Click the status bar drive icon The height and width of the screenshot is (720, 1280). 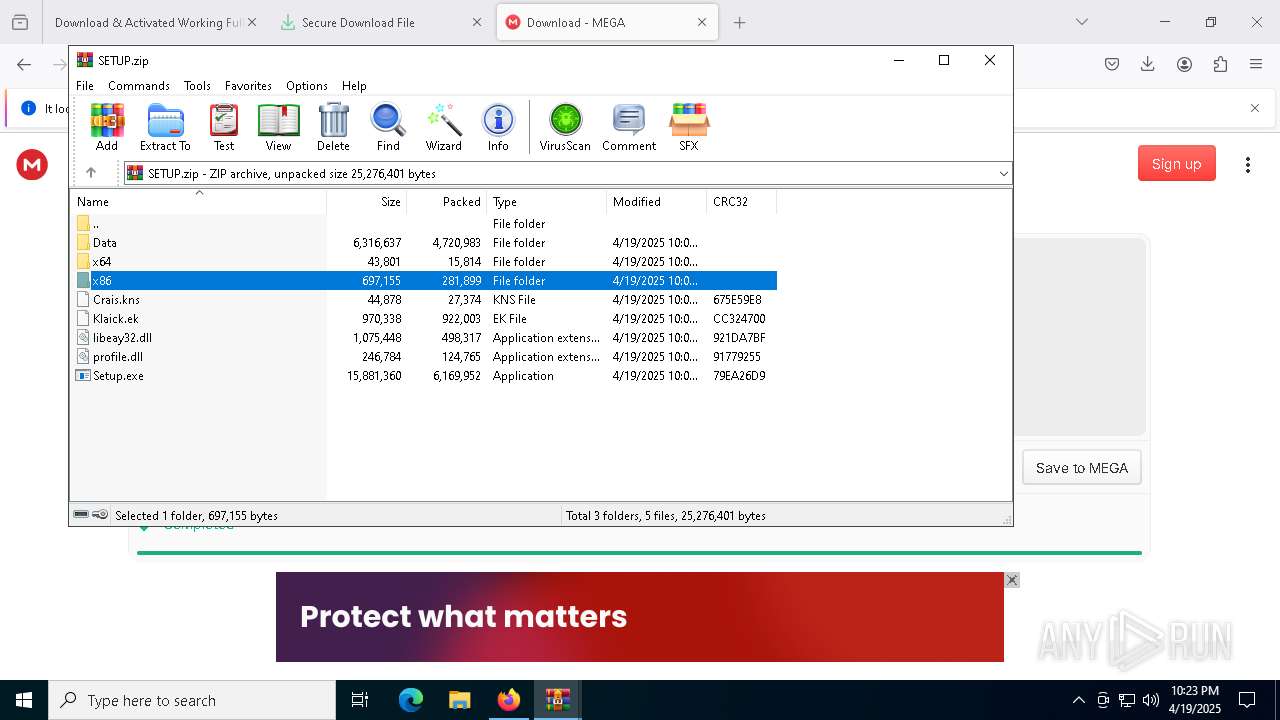(x=81, y=515)
